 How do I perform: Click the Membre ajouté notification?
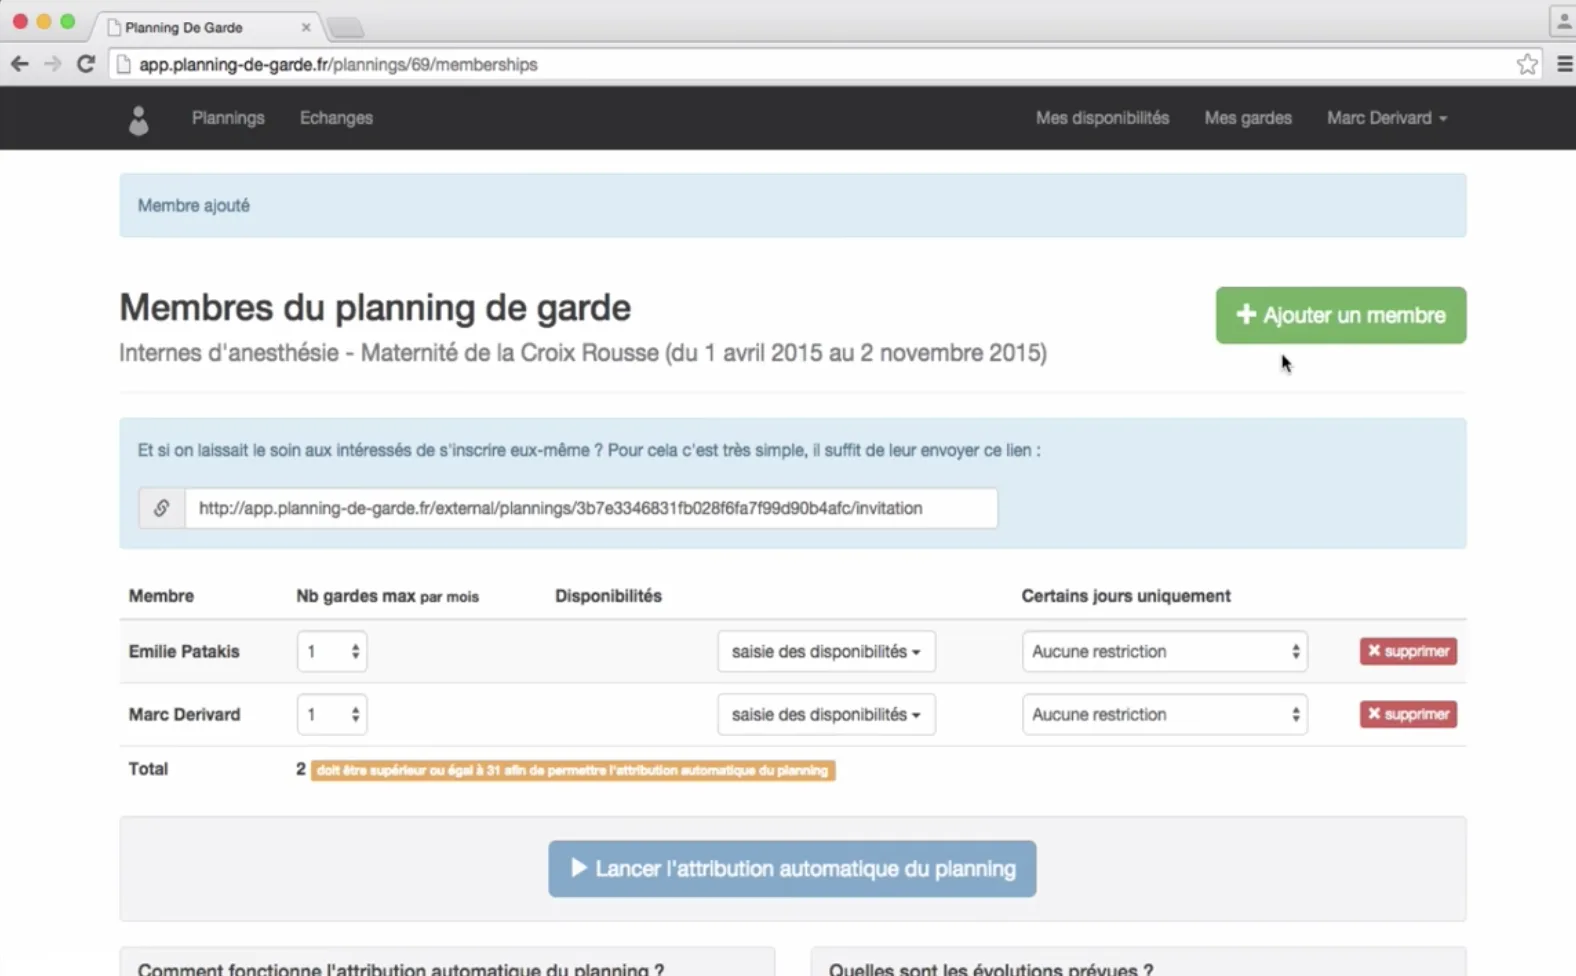pos(793,205)
